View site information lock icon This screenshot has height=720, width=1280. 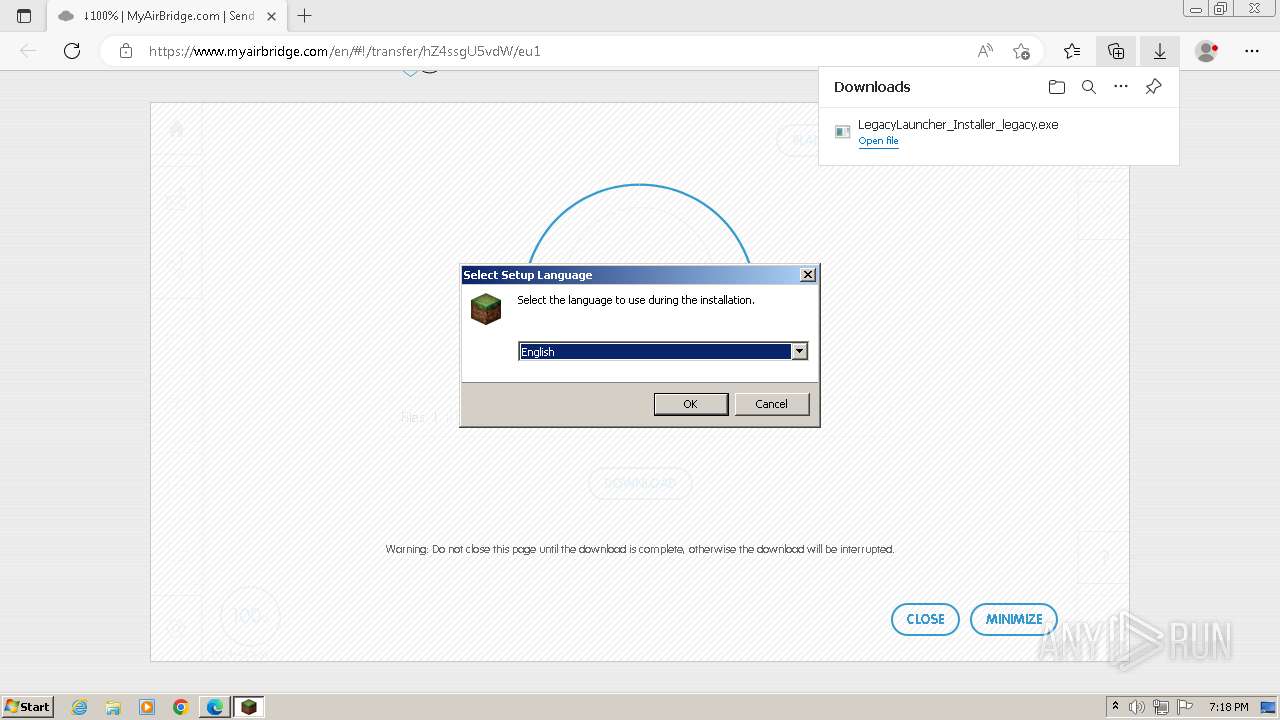[x=126, y=51]
